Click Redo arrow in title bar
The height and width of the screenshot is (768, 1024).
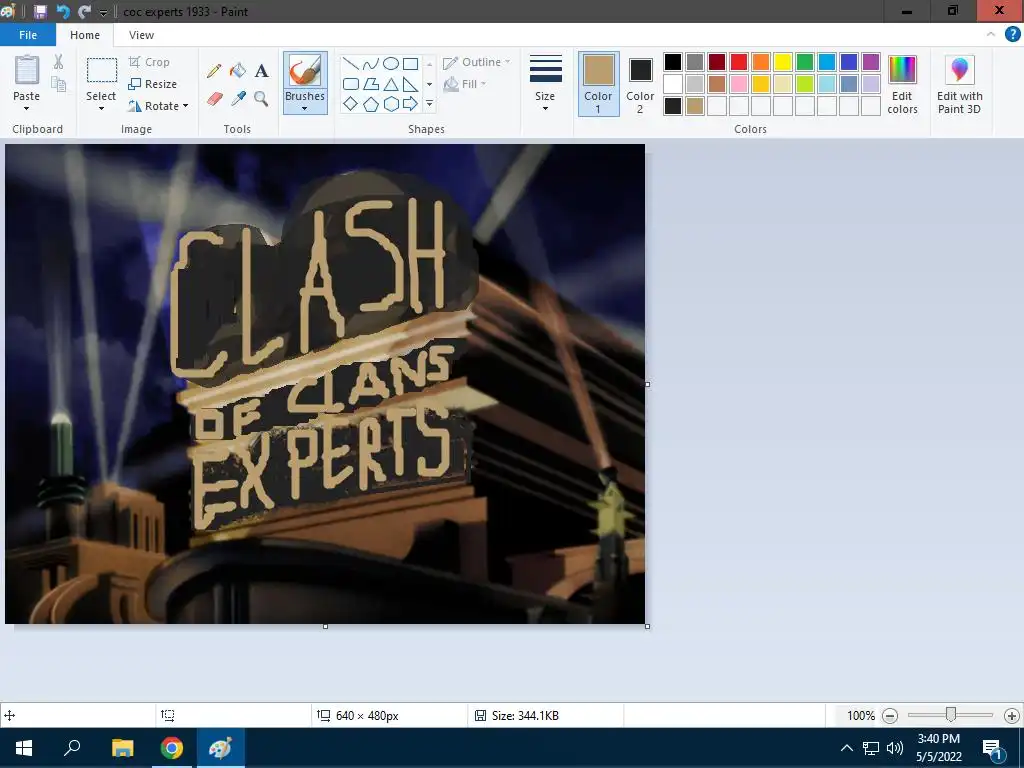(84, 12)
